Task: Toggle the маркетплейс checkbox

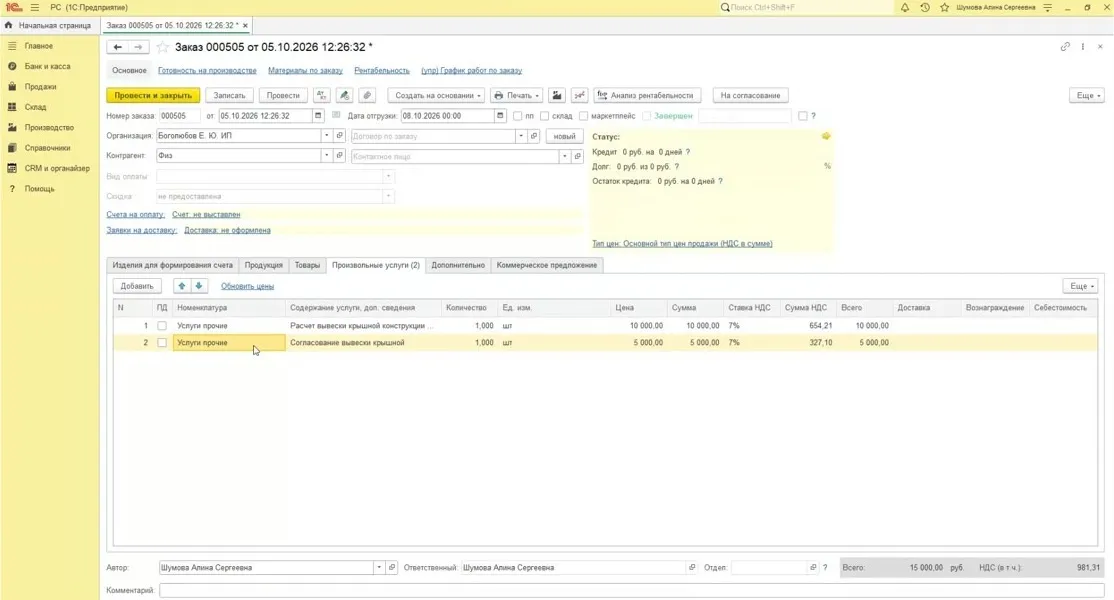Action: pos(583,116)
